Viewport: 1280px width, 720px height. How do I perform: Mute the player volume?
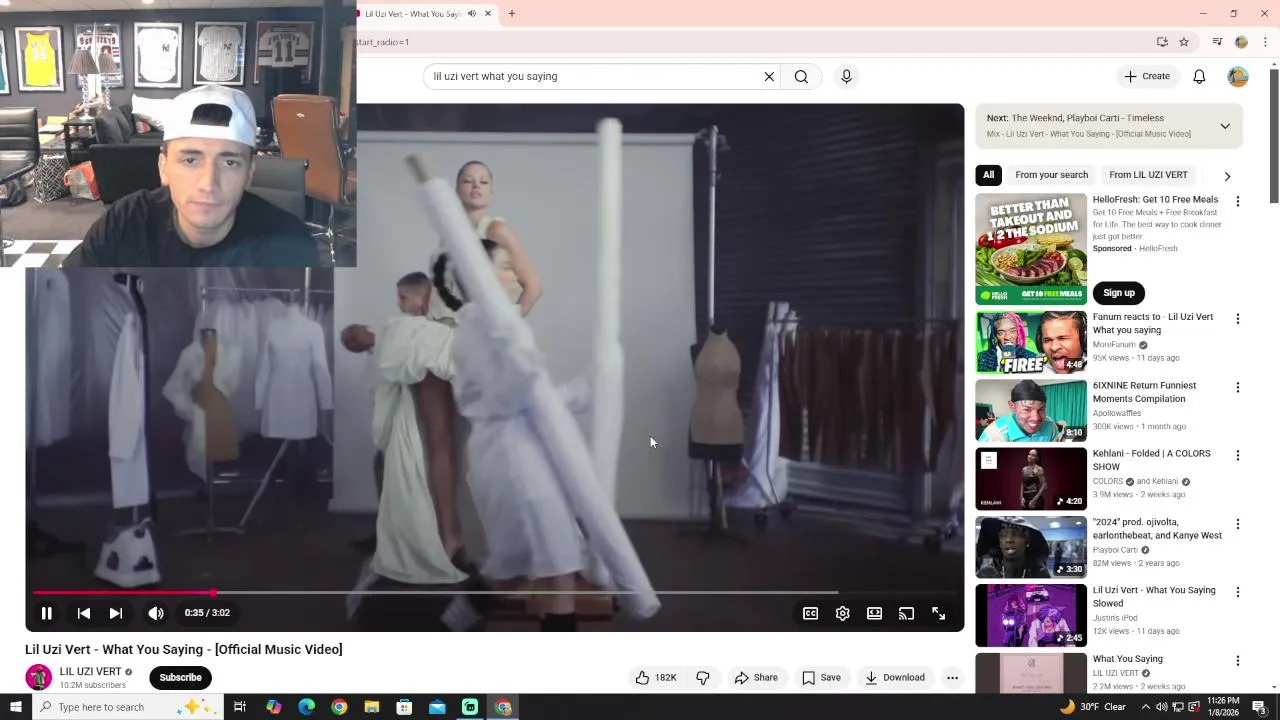156,613
